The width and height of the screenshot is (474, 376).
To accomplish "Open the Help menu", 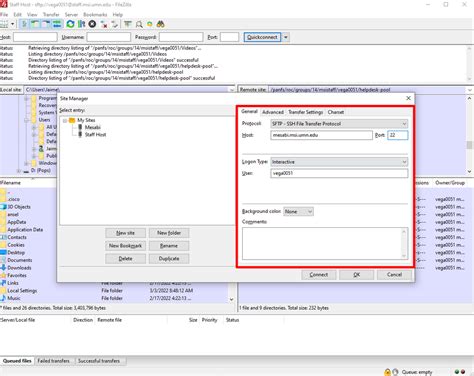I will 118,15.
